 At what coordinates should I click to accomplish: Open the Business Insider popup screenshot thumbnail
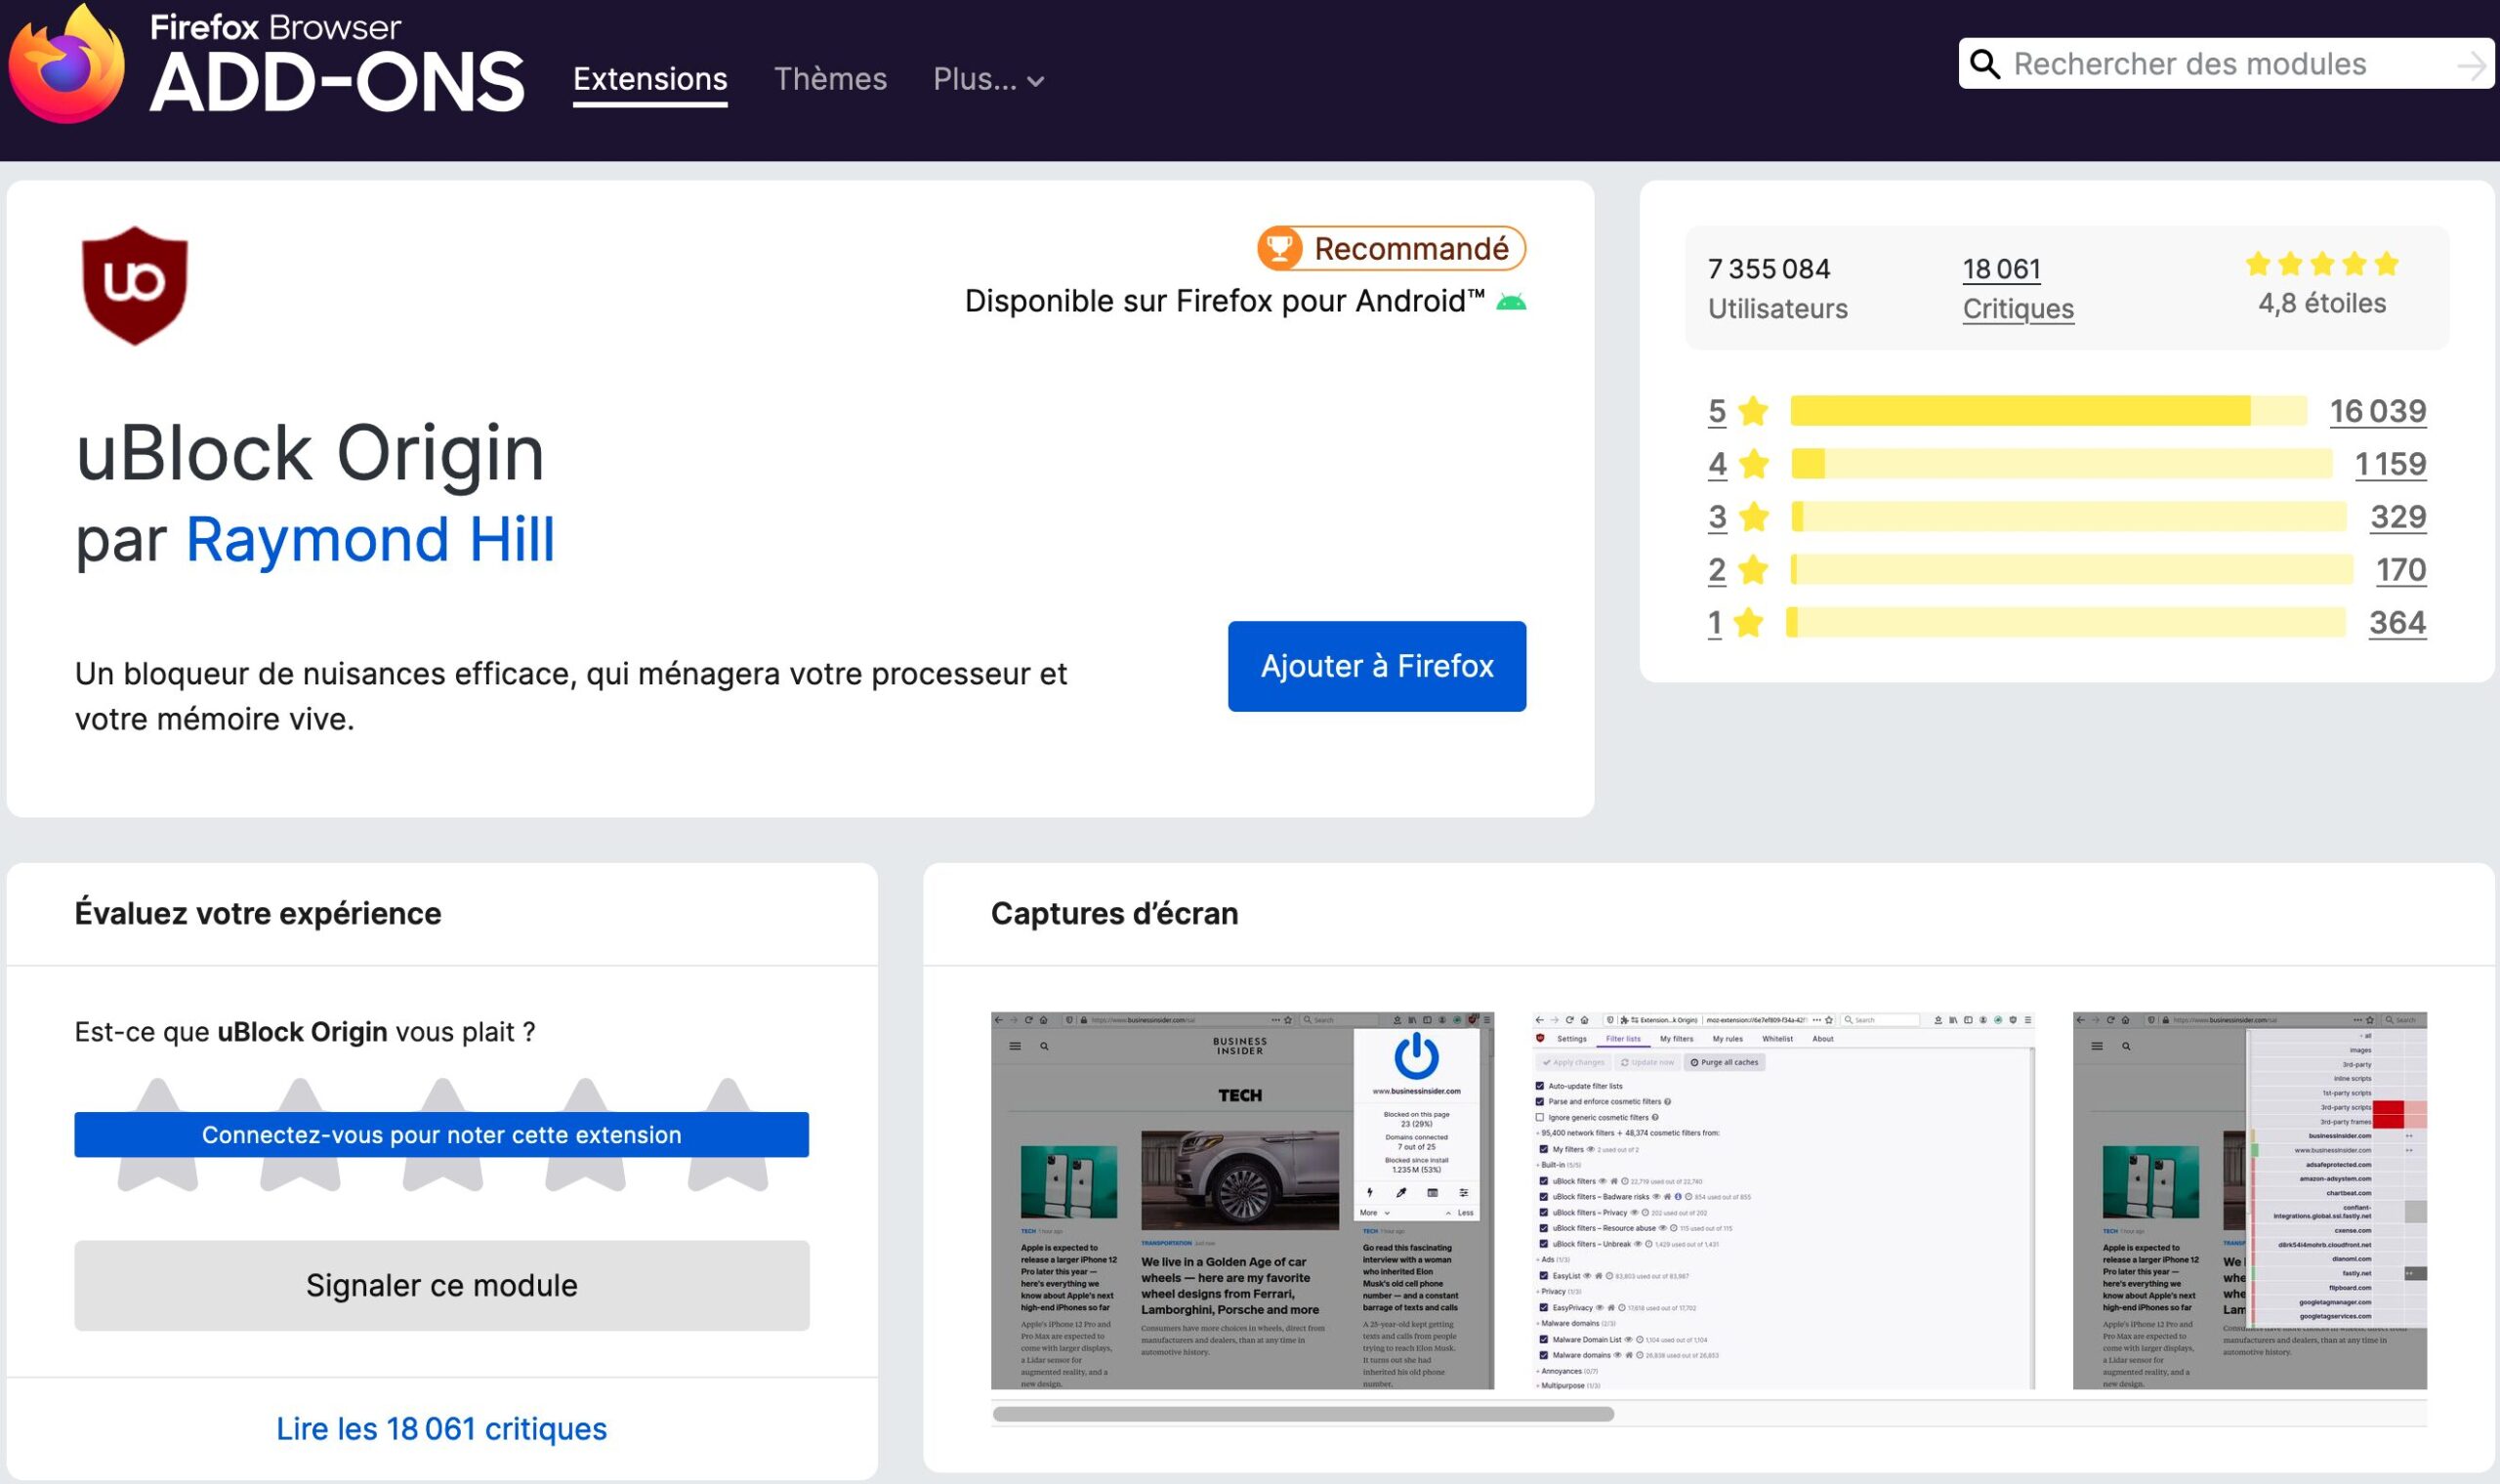click(1242, 1200)
